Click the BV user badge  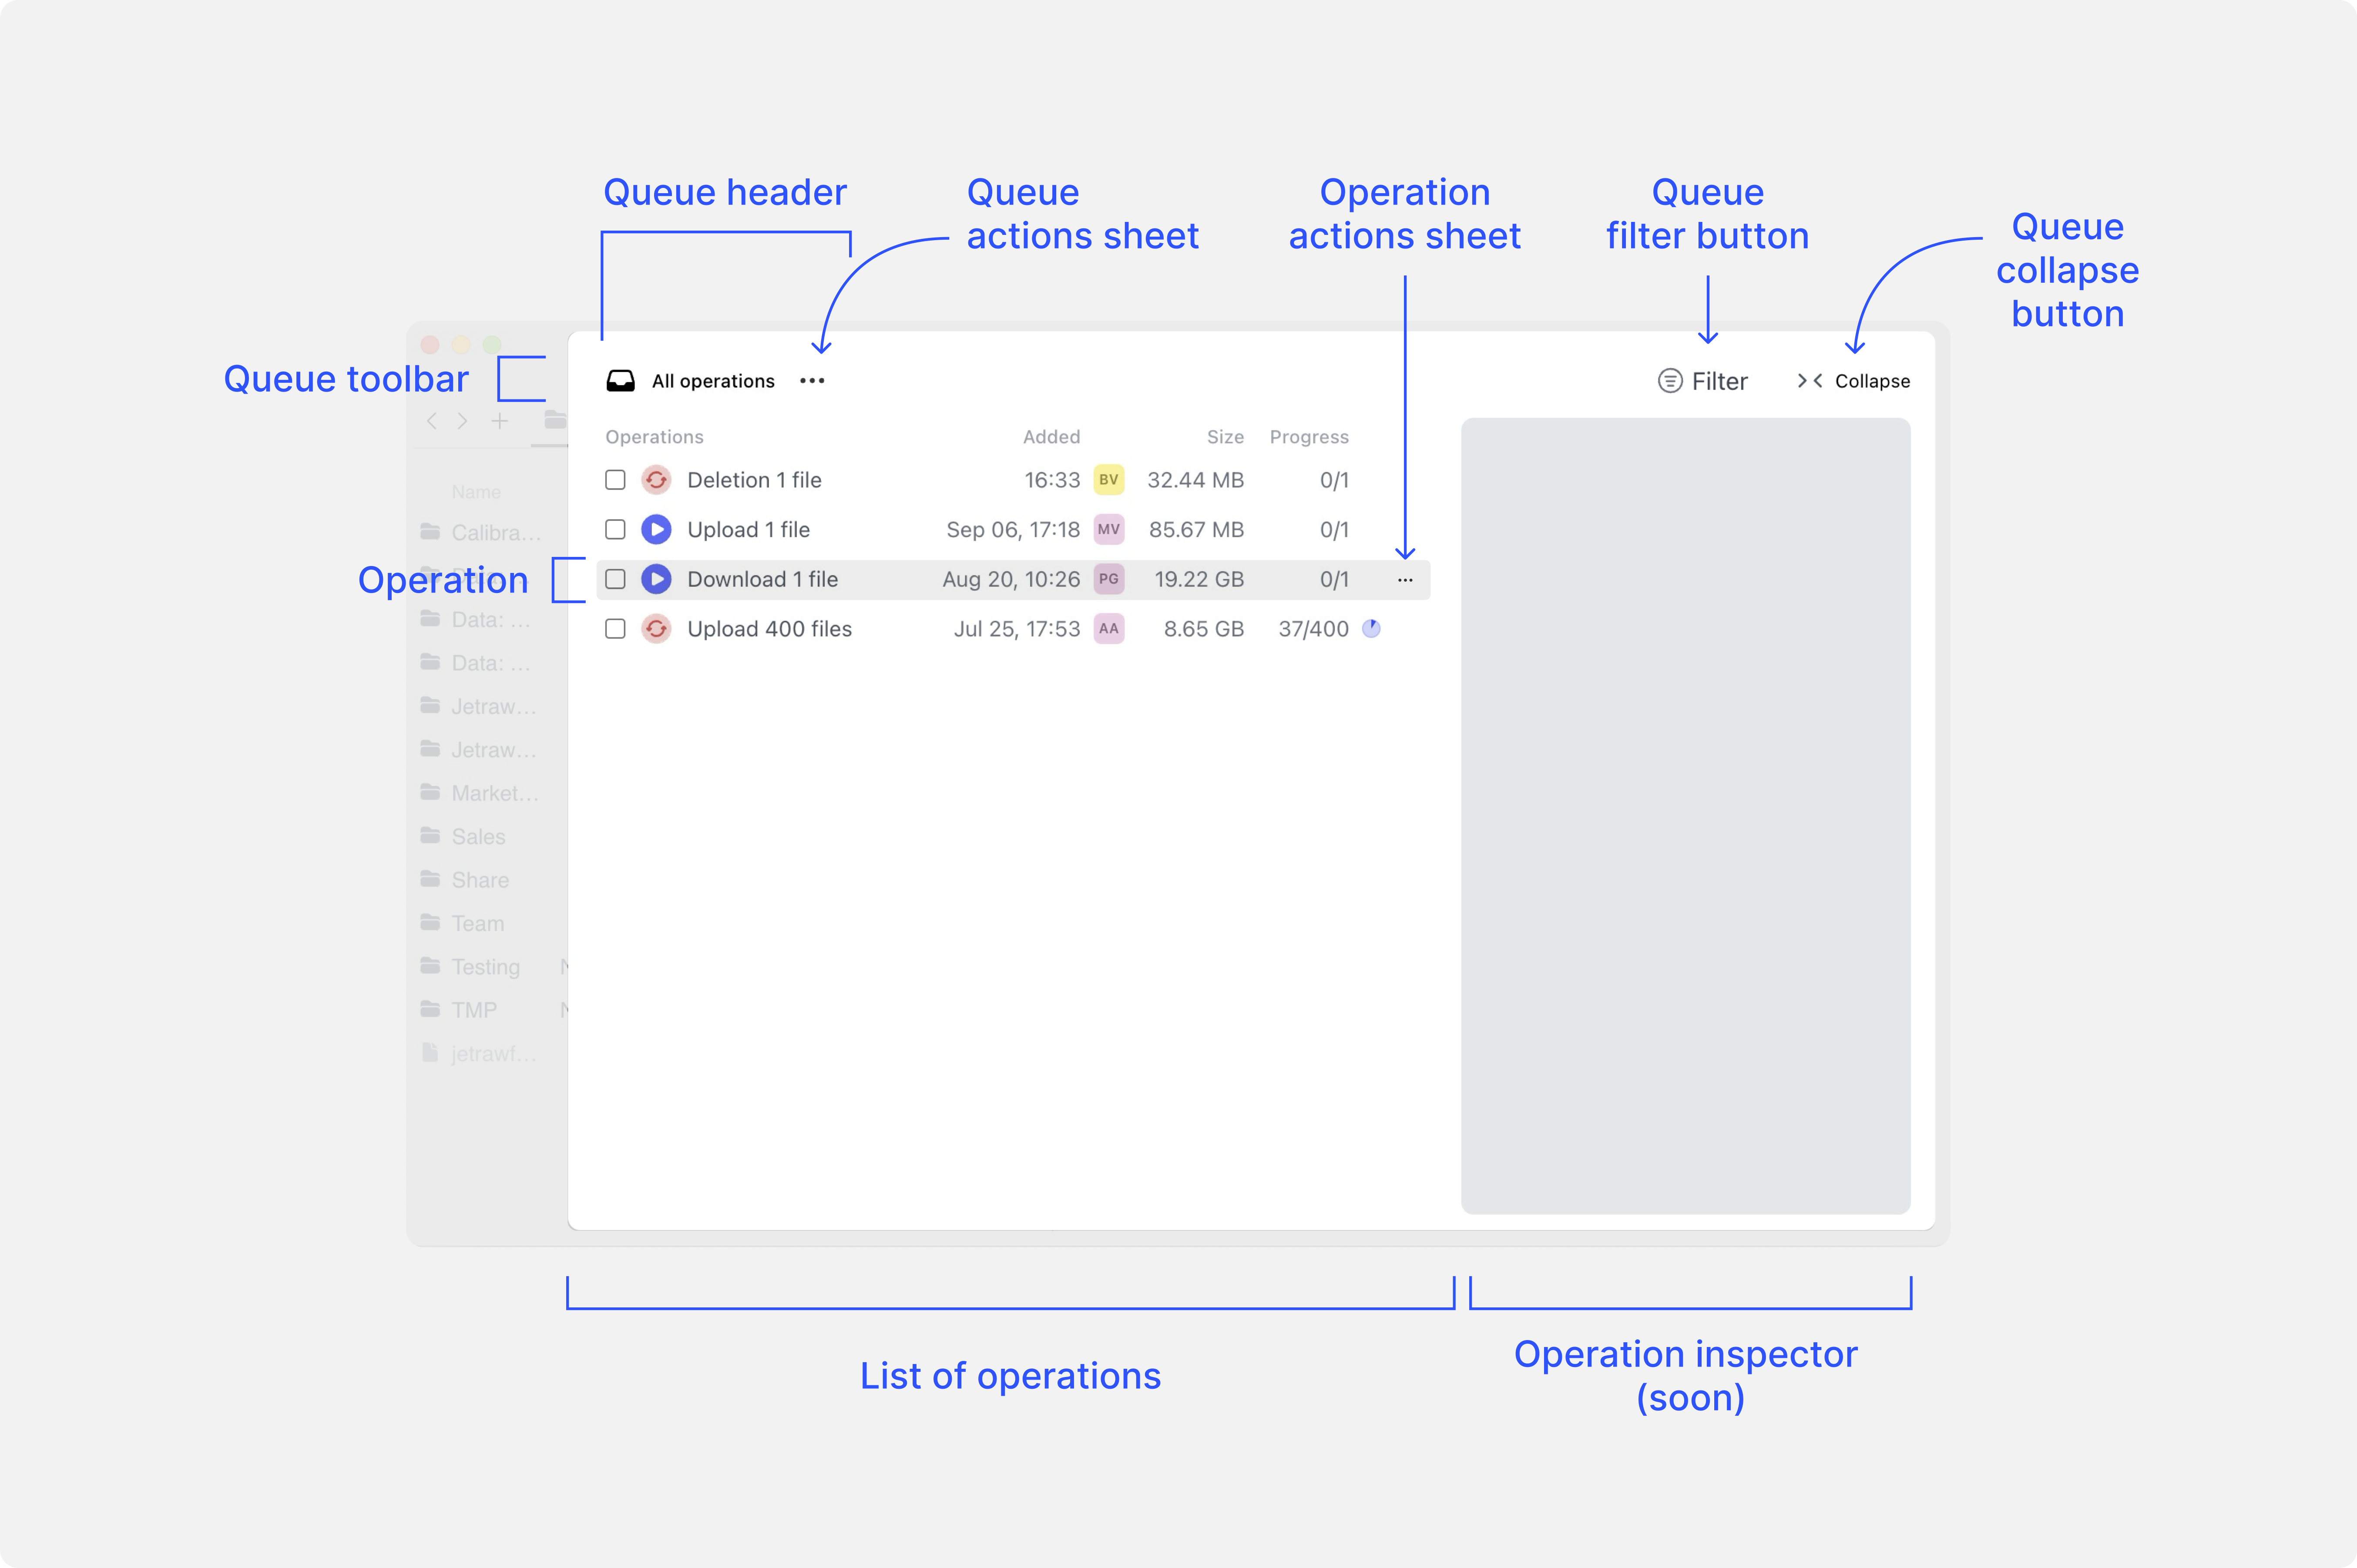[x=1108, y=480]
